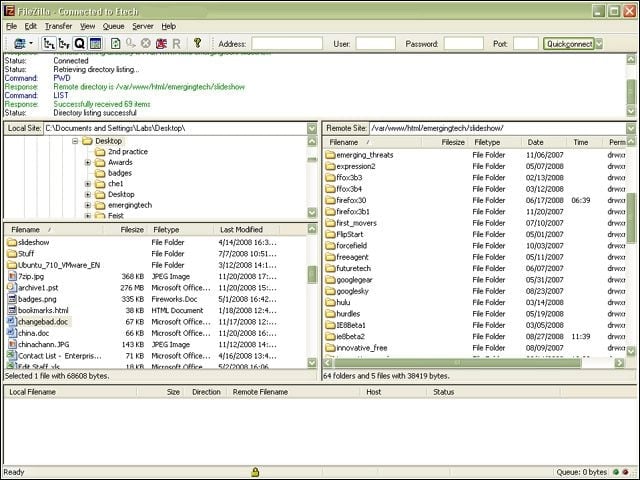Image resolution: width=640 pixels, height=480 pixels.
Task: Sort local files by Last Modified column
Action: (247, 230)
